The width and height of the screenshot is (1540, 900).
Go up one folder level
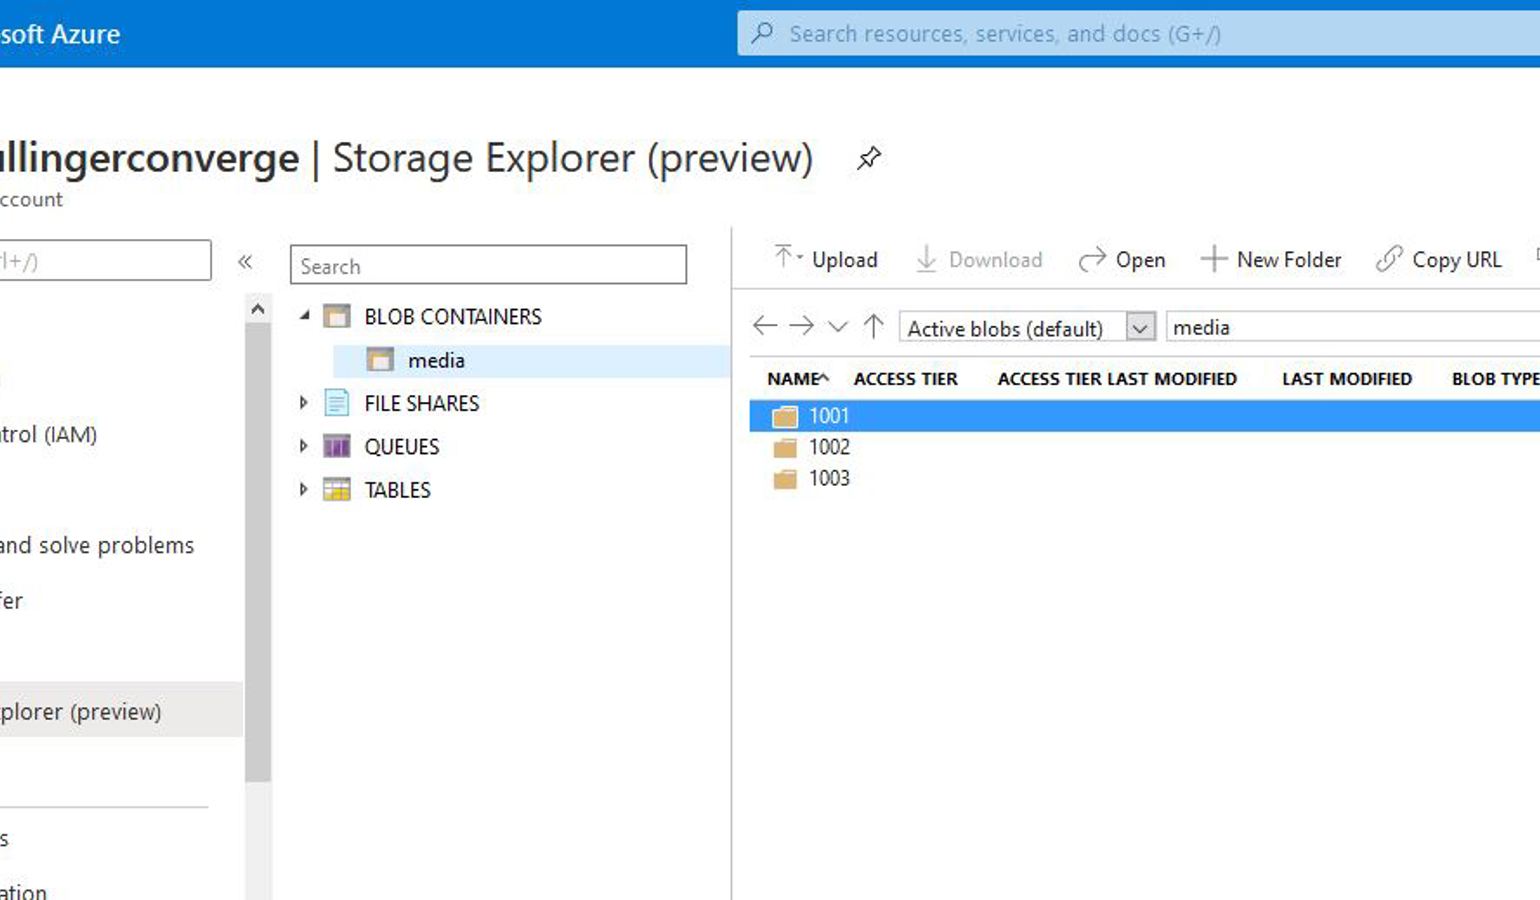click(873, 326)
